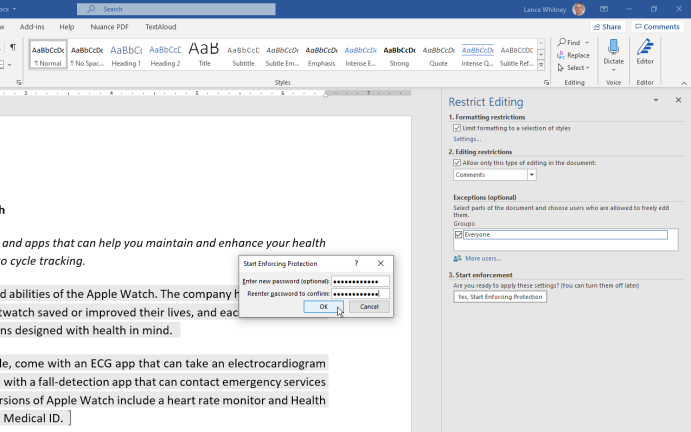Screen dimensions: 691x432
Task: Open the Add-ins tab
Action: click(32, 27)
